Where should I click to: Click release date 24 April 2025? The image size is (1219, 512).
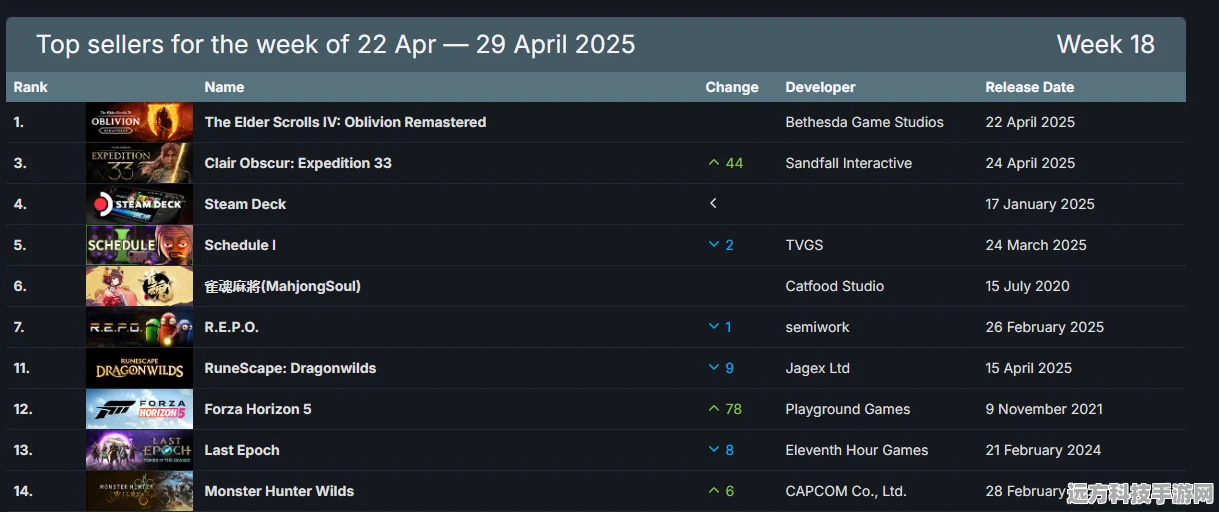click(x=1030, y=163)
